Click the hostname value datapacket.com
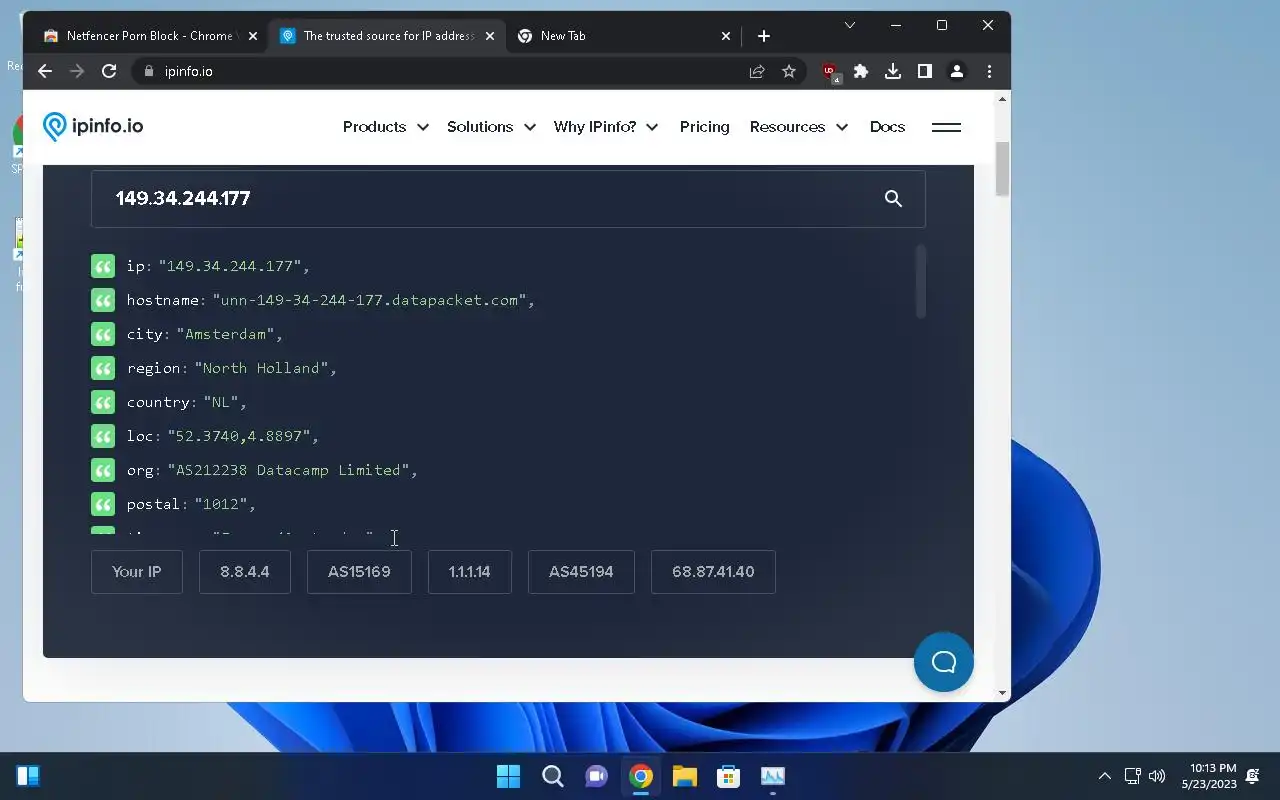 coord(373,300)
